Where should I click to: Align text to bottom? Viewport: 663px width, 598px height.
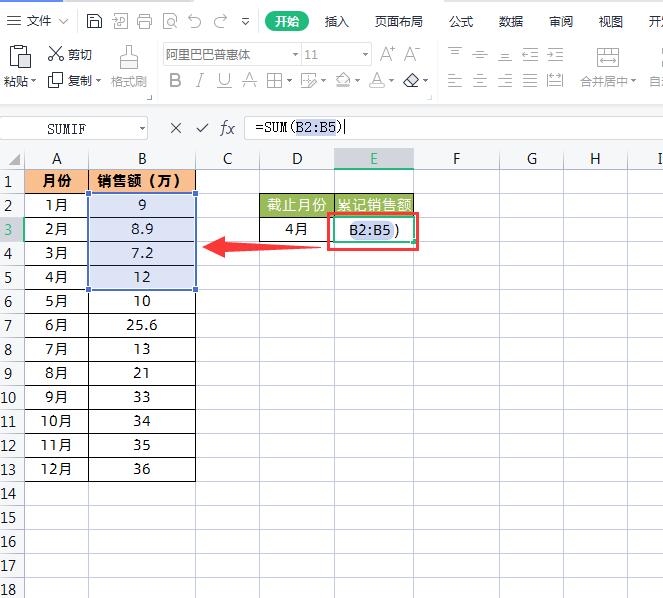click(505, 55)
